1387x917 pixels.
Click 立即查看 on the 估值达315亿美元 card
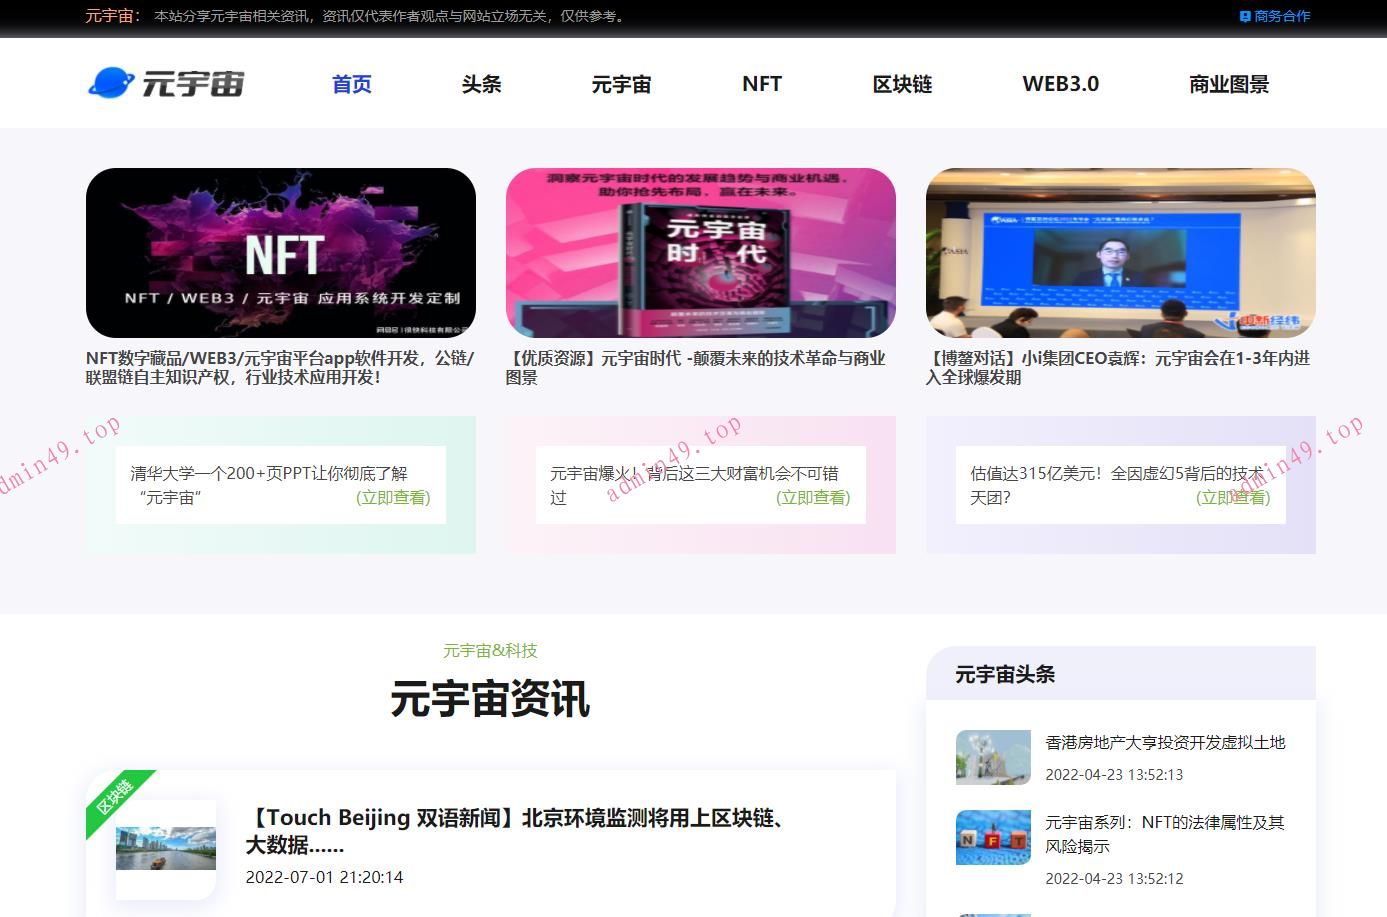1233,497
